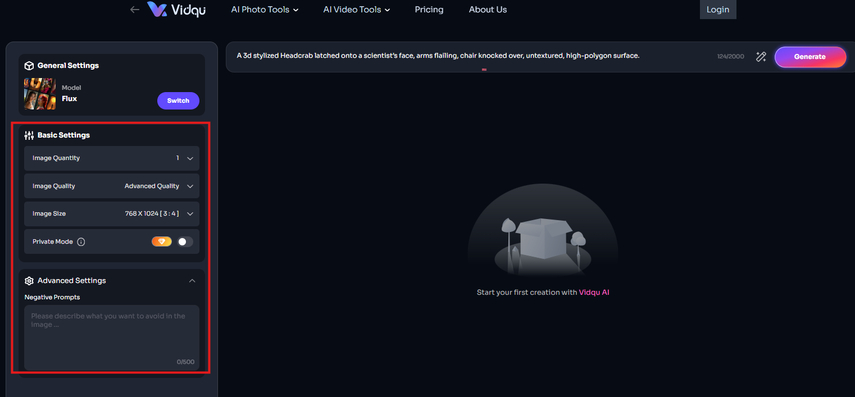Image resolution: width=855 pixels, height=397 pixels.
Task: Click the Login button
Action: point(718,9)
